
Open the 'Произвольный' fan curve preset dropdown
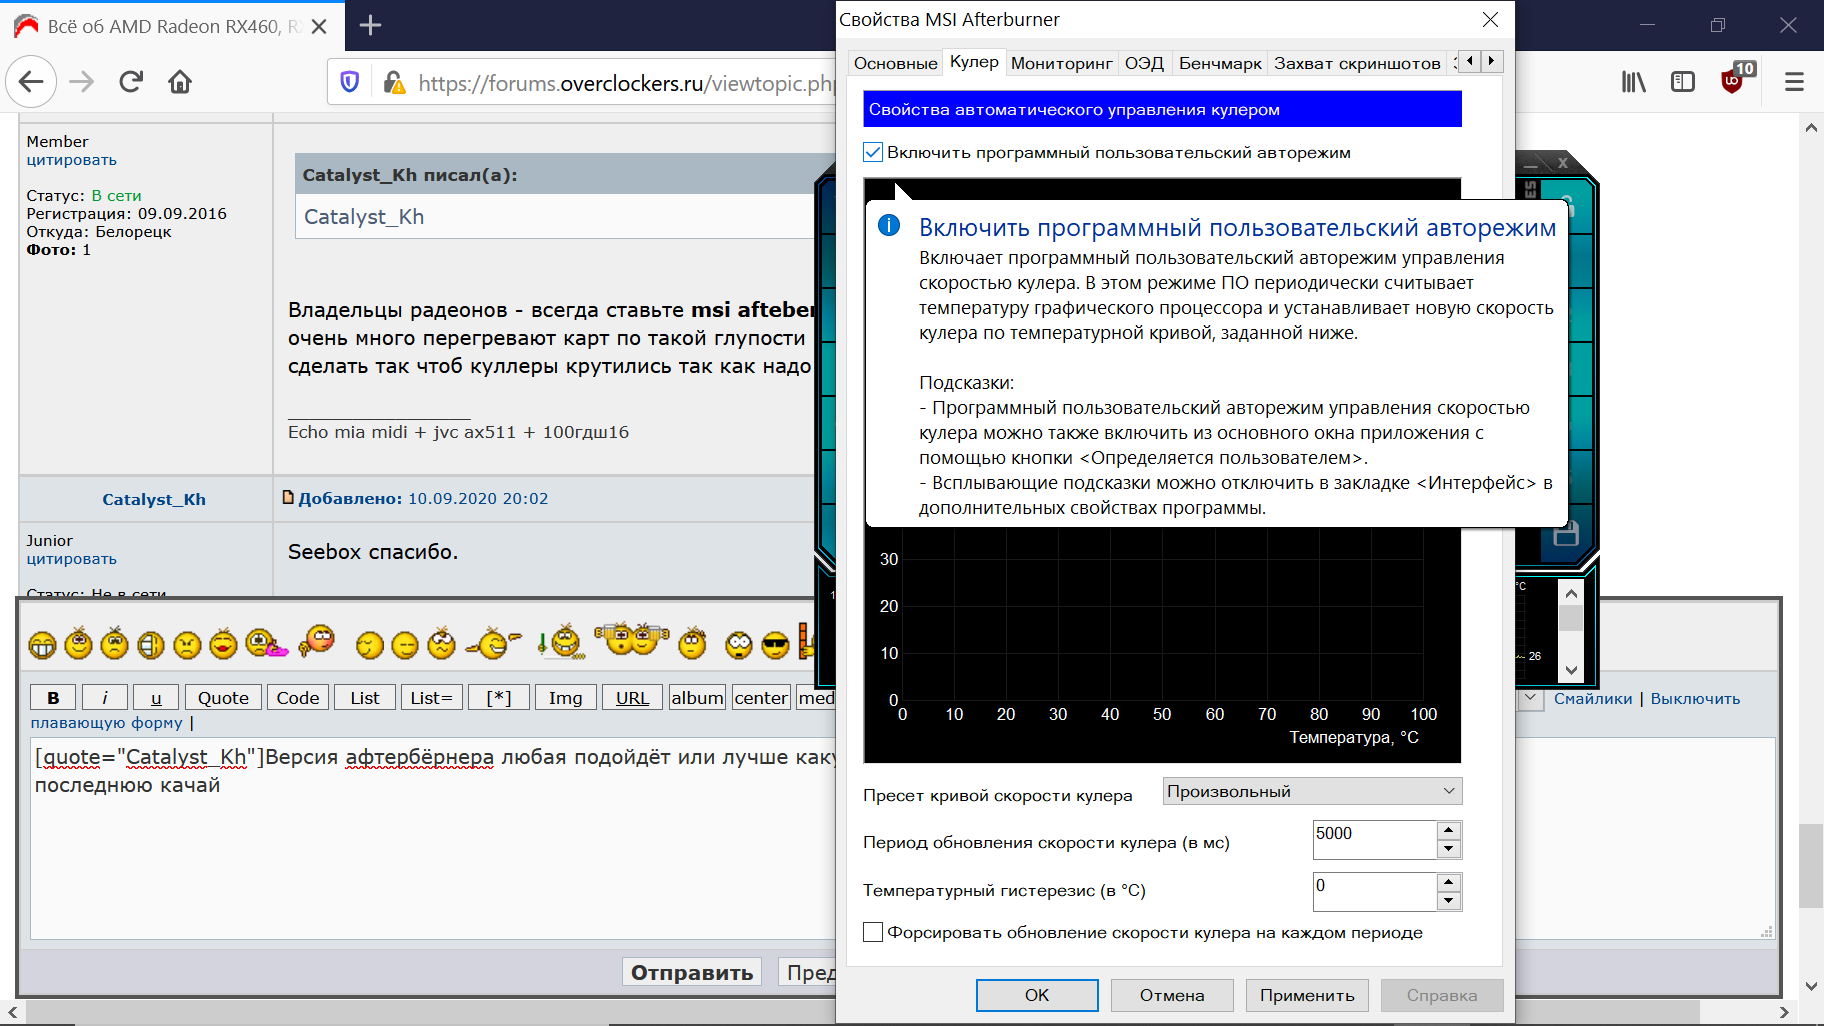pos(1312,791)
